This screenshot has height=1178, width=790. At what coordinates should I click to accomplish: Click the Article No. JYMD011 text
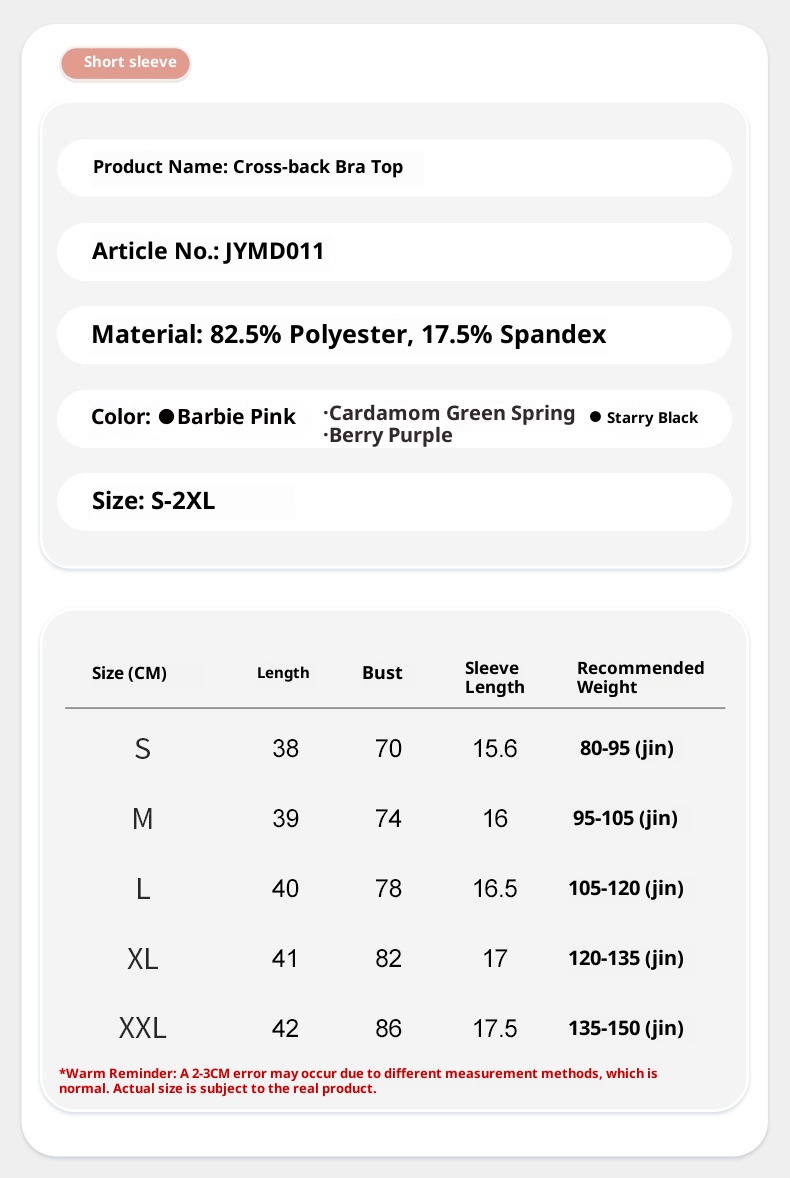pyautogui.click(x=208, y=251)
